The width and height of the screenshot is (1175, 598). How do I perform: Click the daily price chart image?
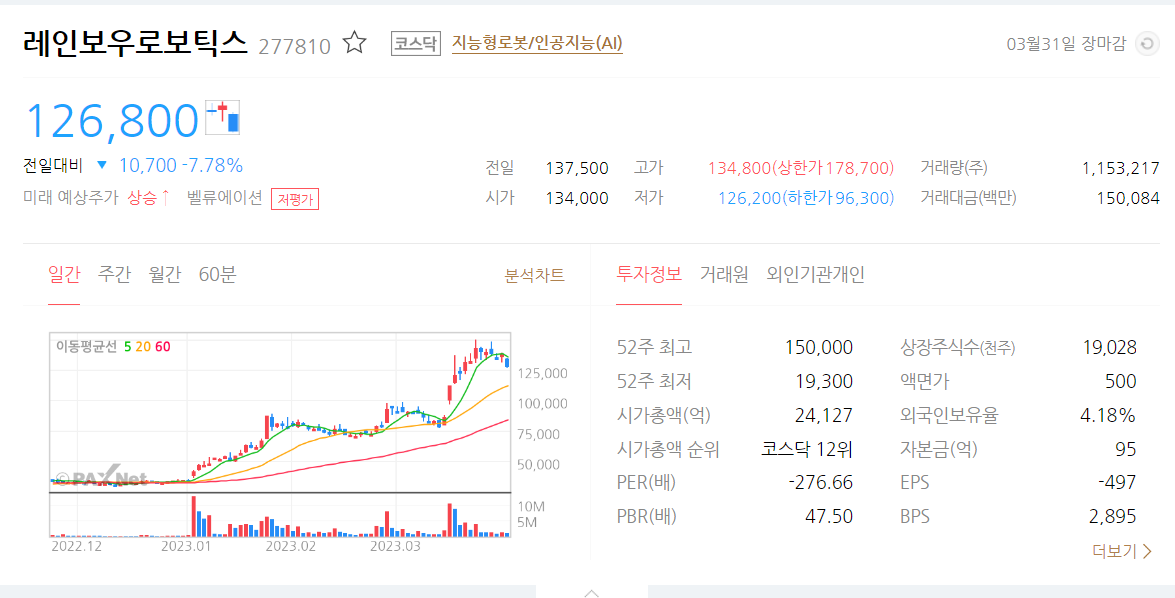click(x=280, y=412)
